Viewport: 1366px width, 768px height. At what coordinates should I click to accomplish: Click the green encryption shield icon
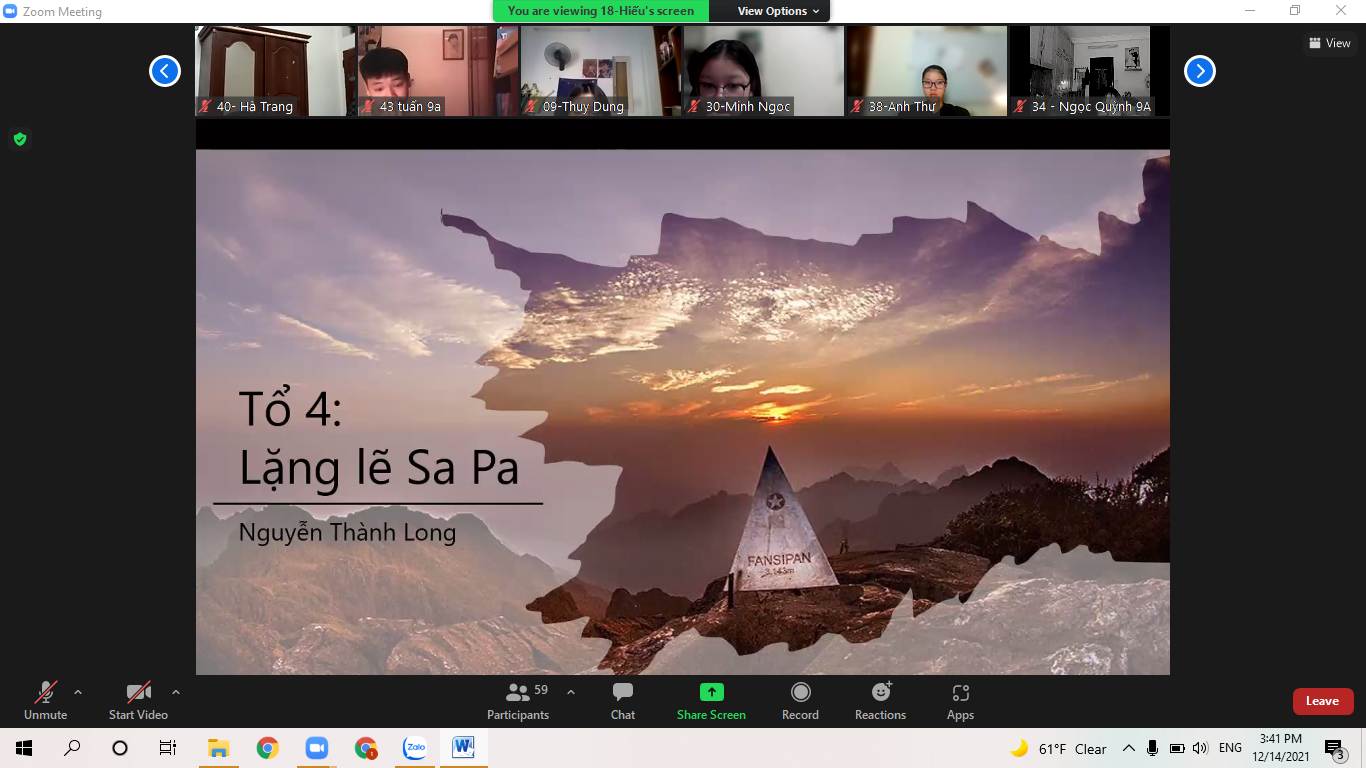click(19, 139)
